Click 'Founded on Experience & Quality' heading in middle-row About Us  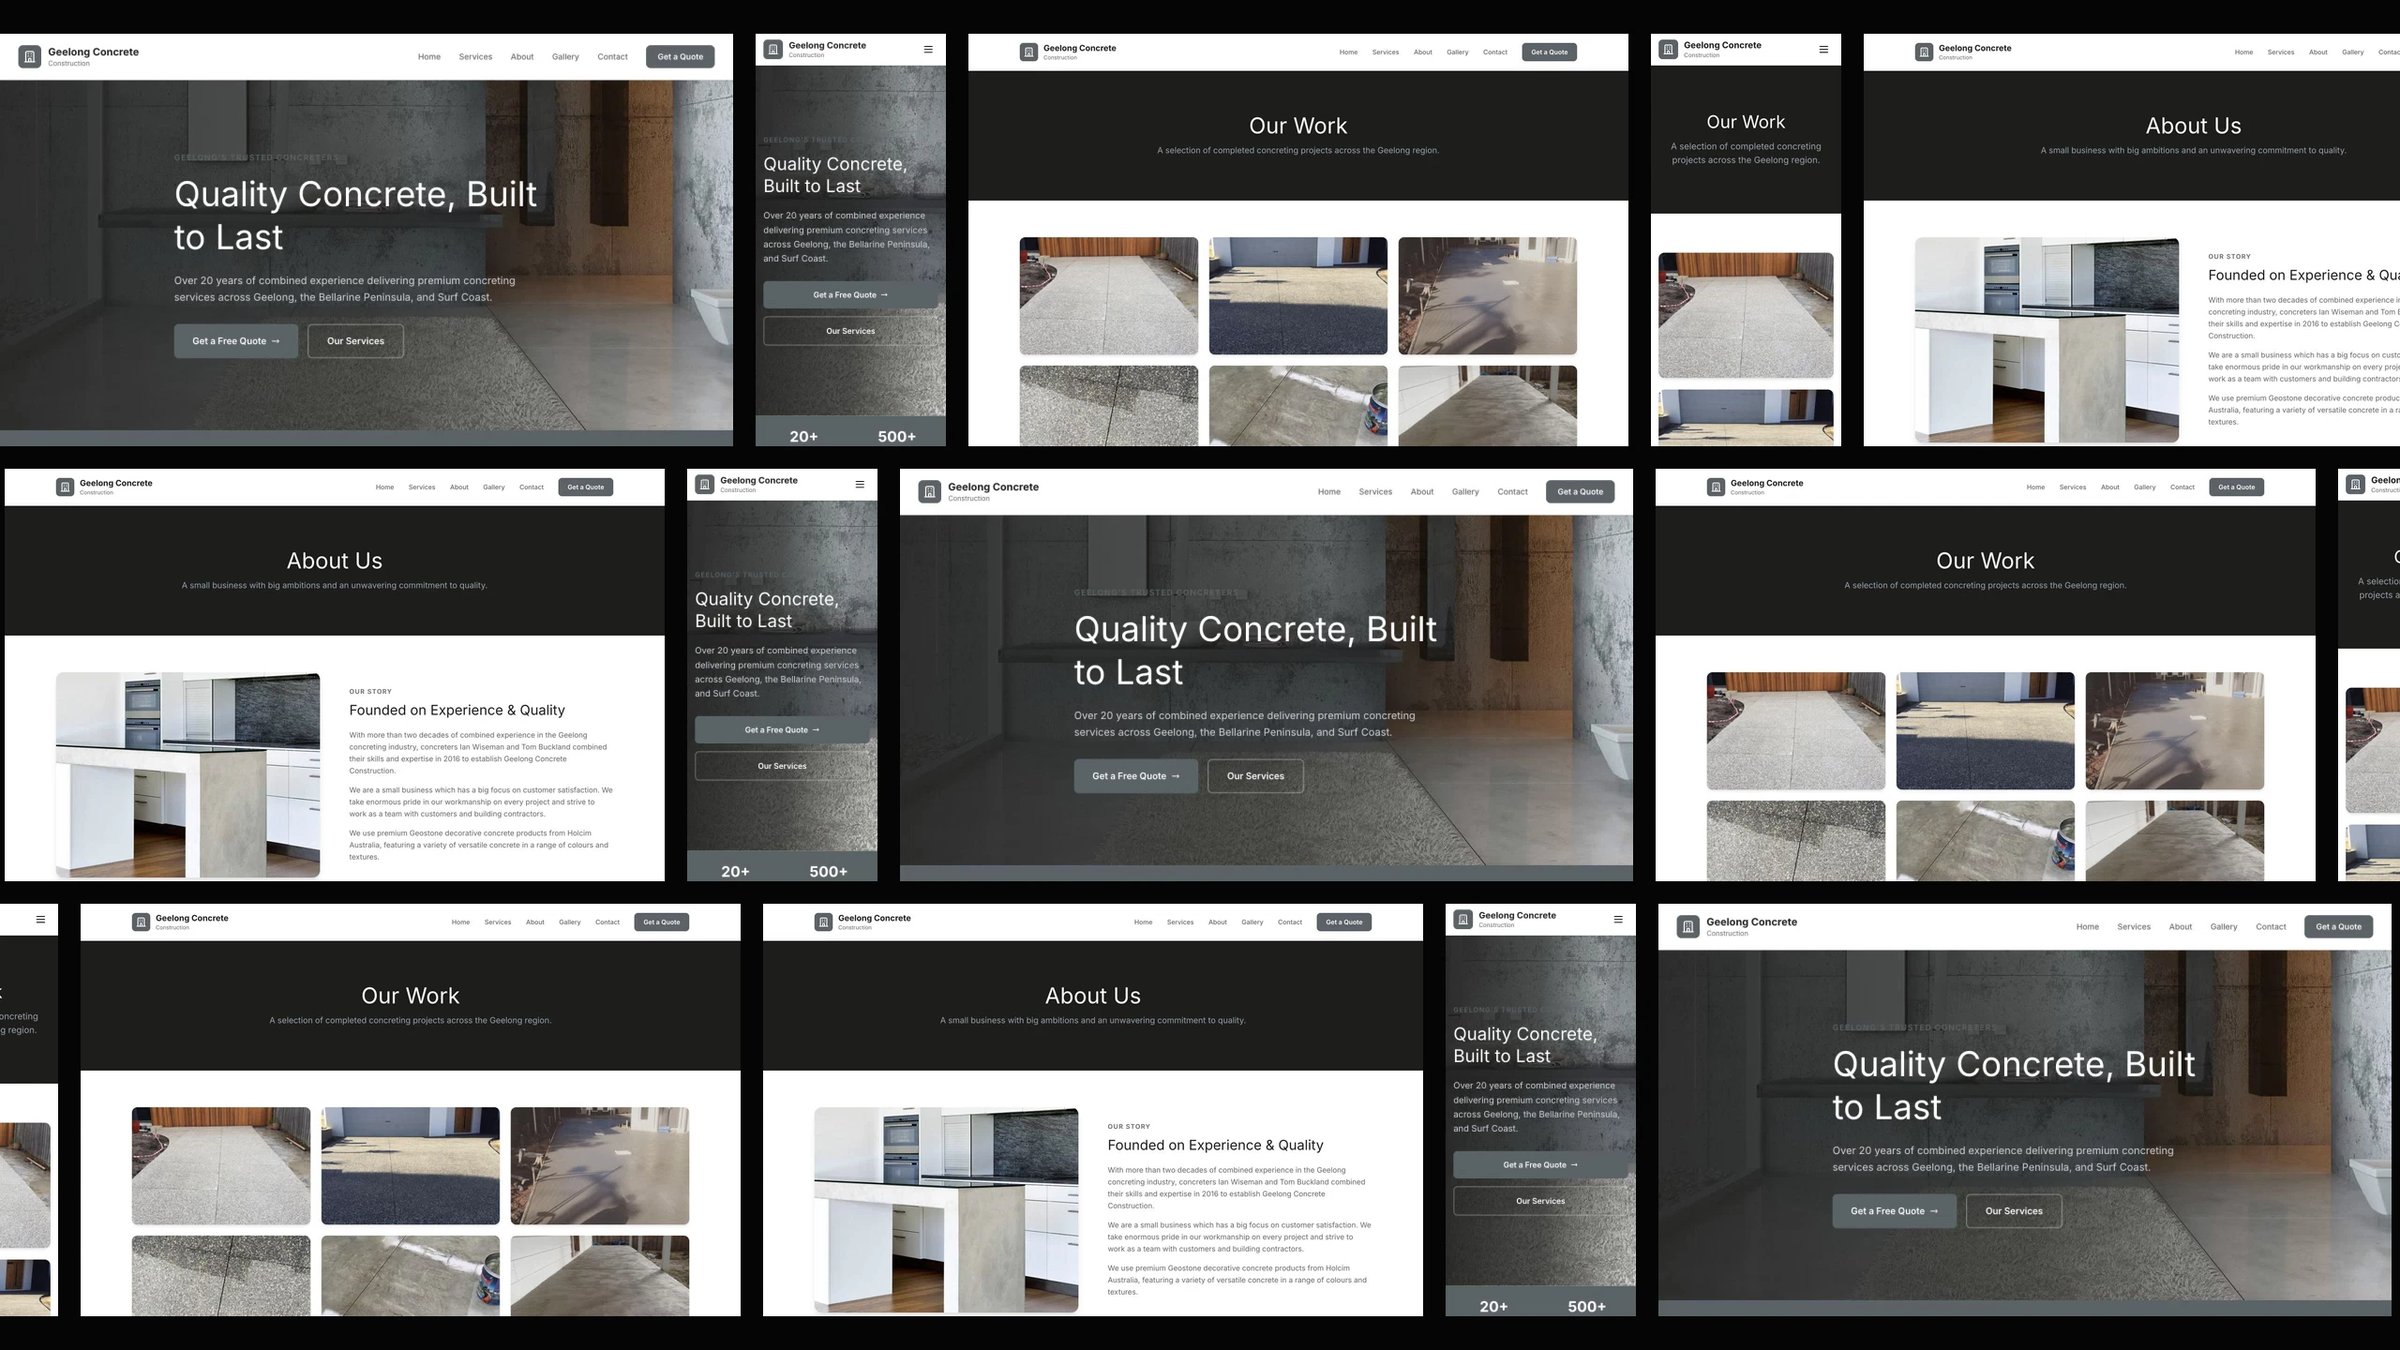pyautogui.click(x=457, y=710)
